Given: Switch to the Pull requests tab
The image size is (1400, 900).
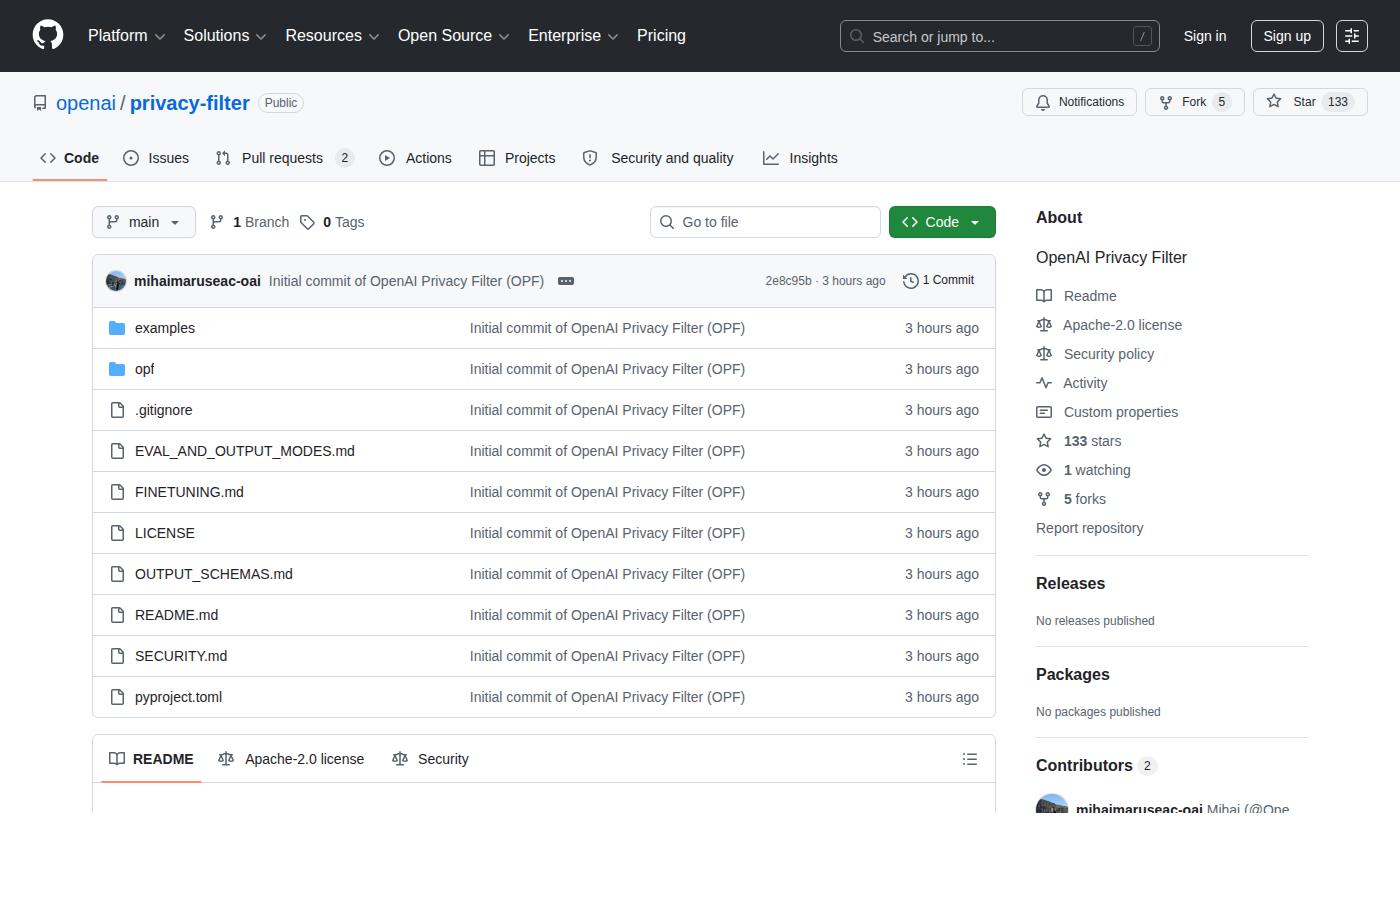Looking at the screenshot, I should (x=285, y=158).
